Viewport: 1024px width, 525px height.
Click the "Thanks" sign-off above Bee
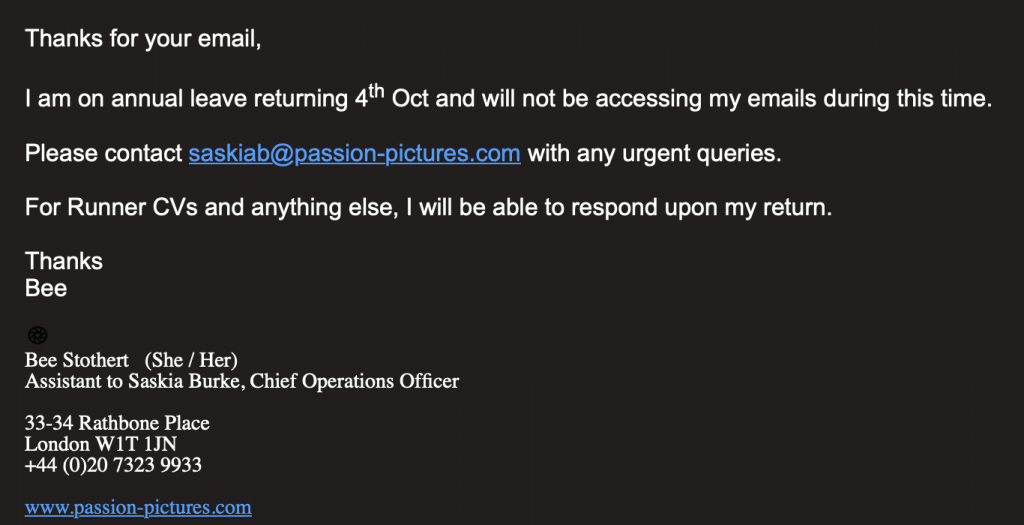pos(63,261)
